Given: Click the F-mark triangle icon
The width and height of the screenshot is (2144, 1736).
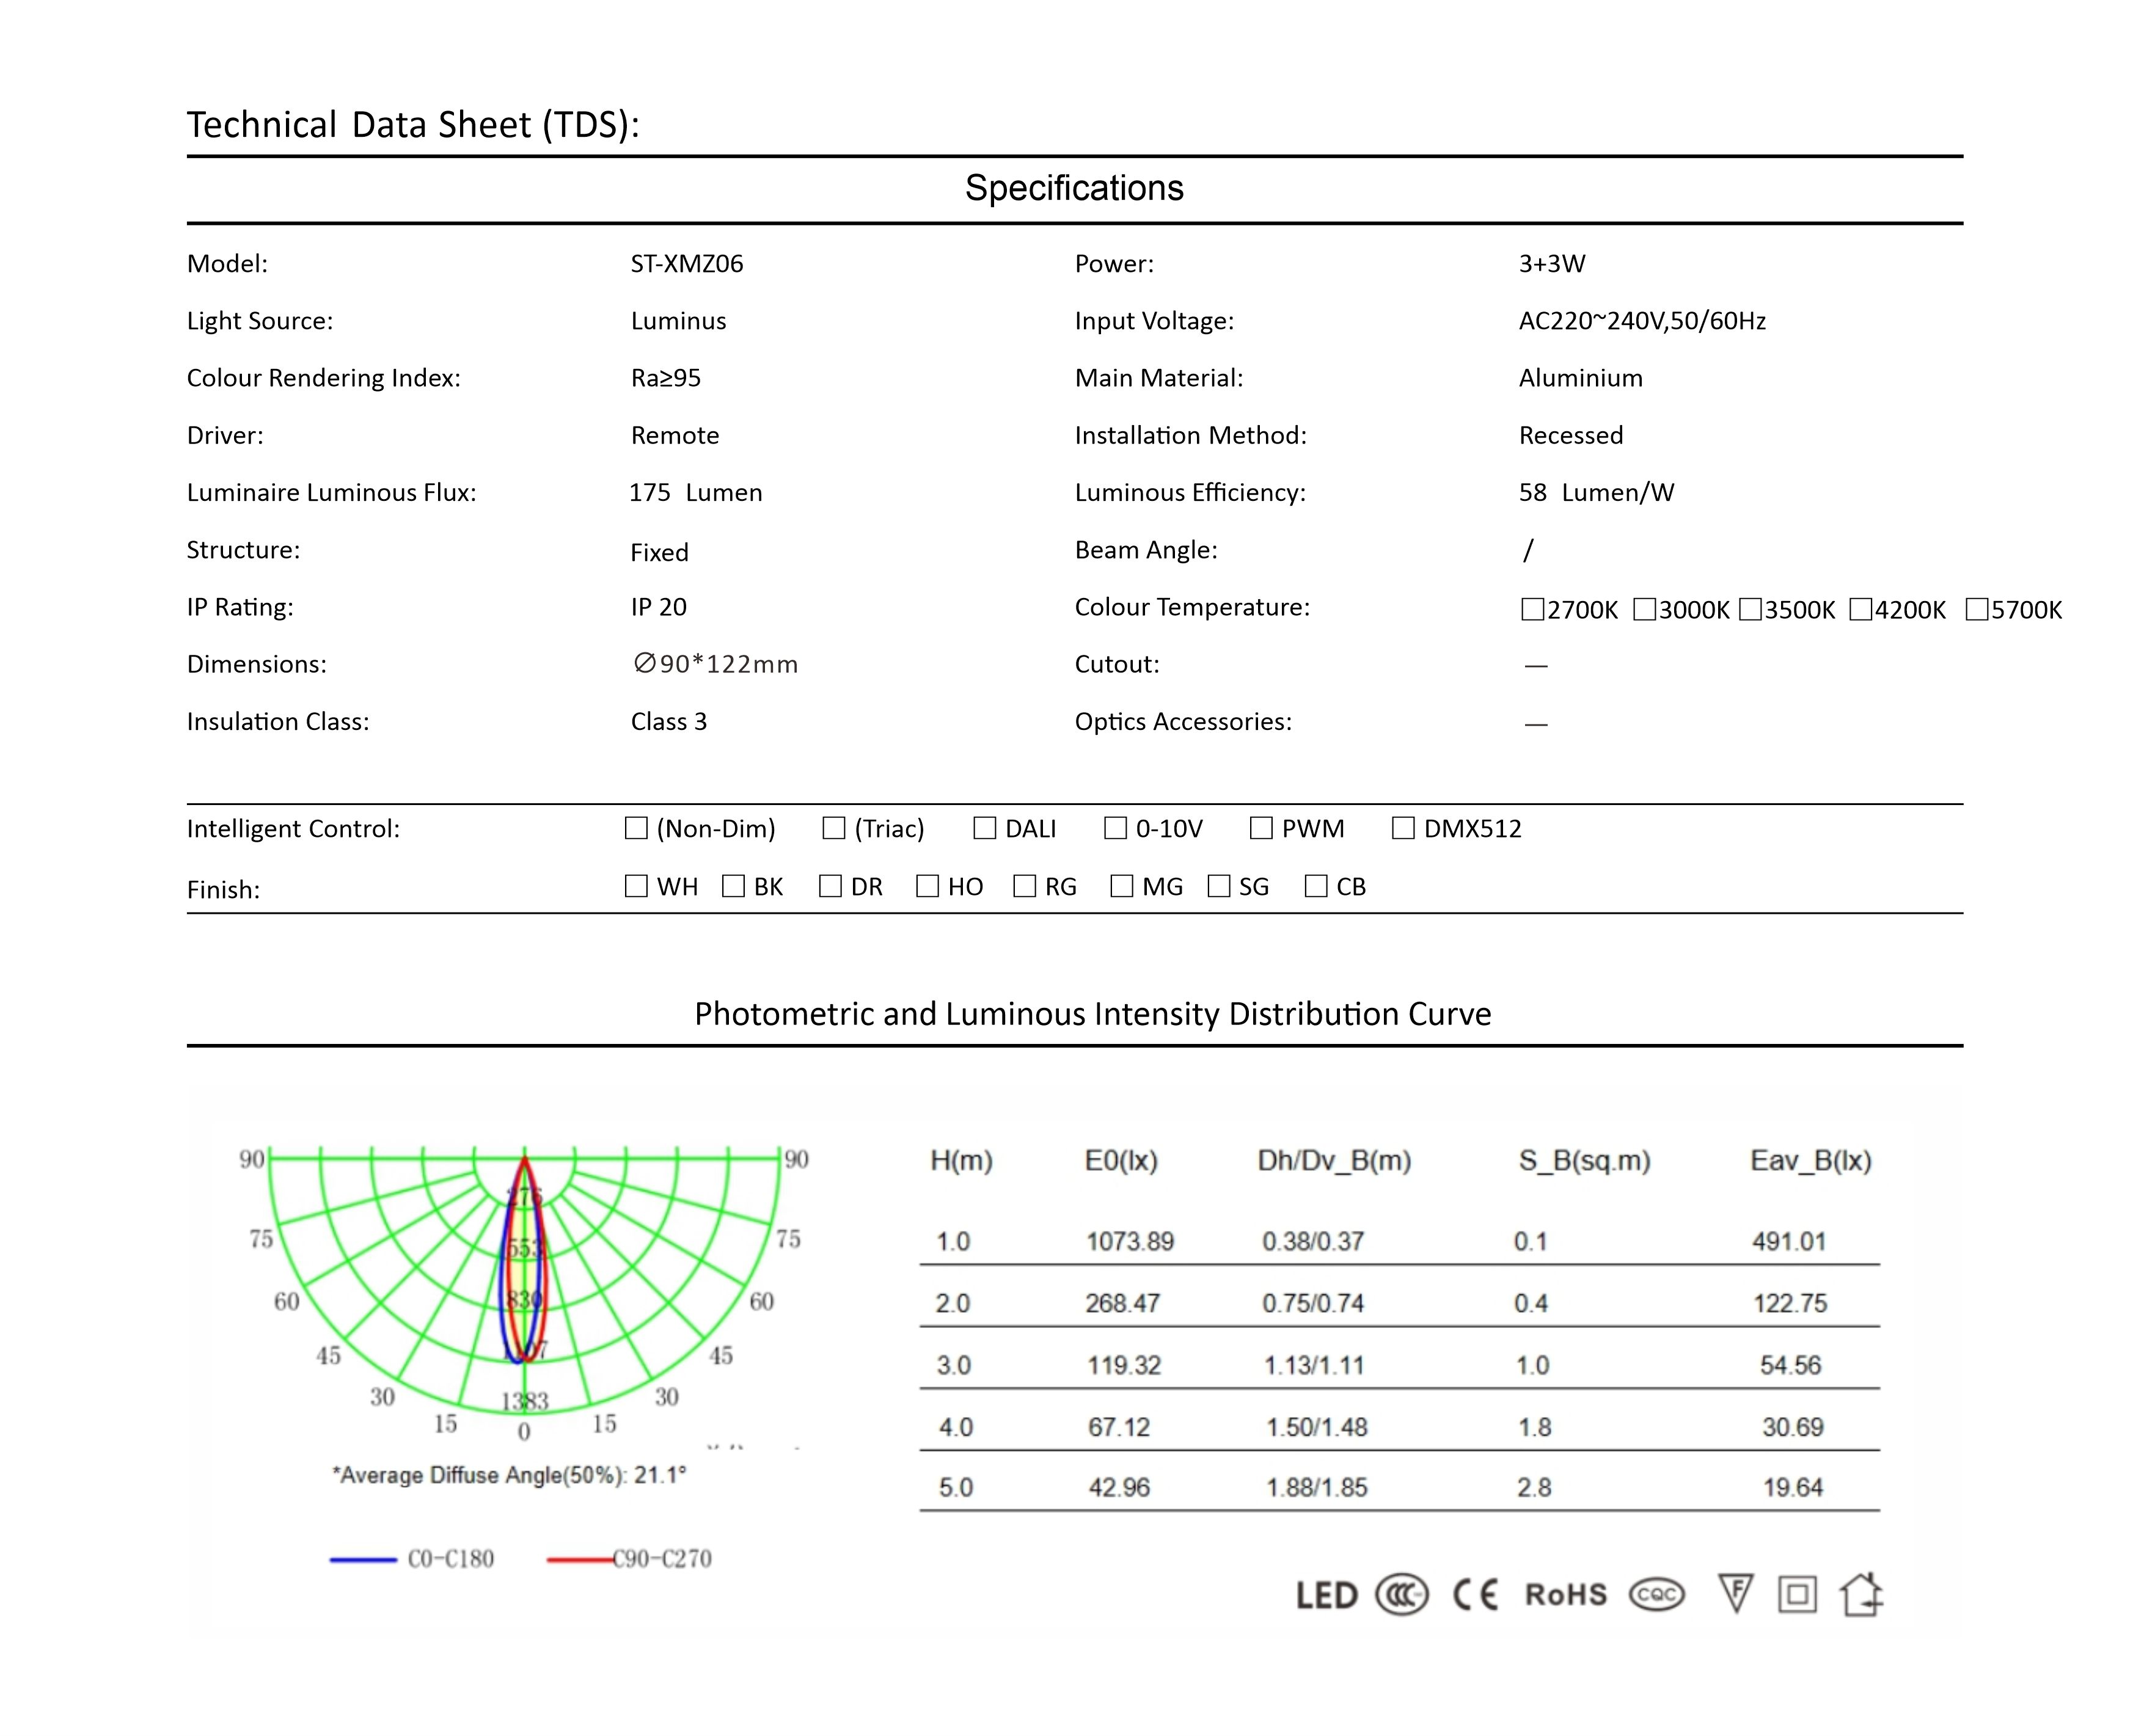Looking at the screenshot, I should point(1735,1593).
